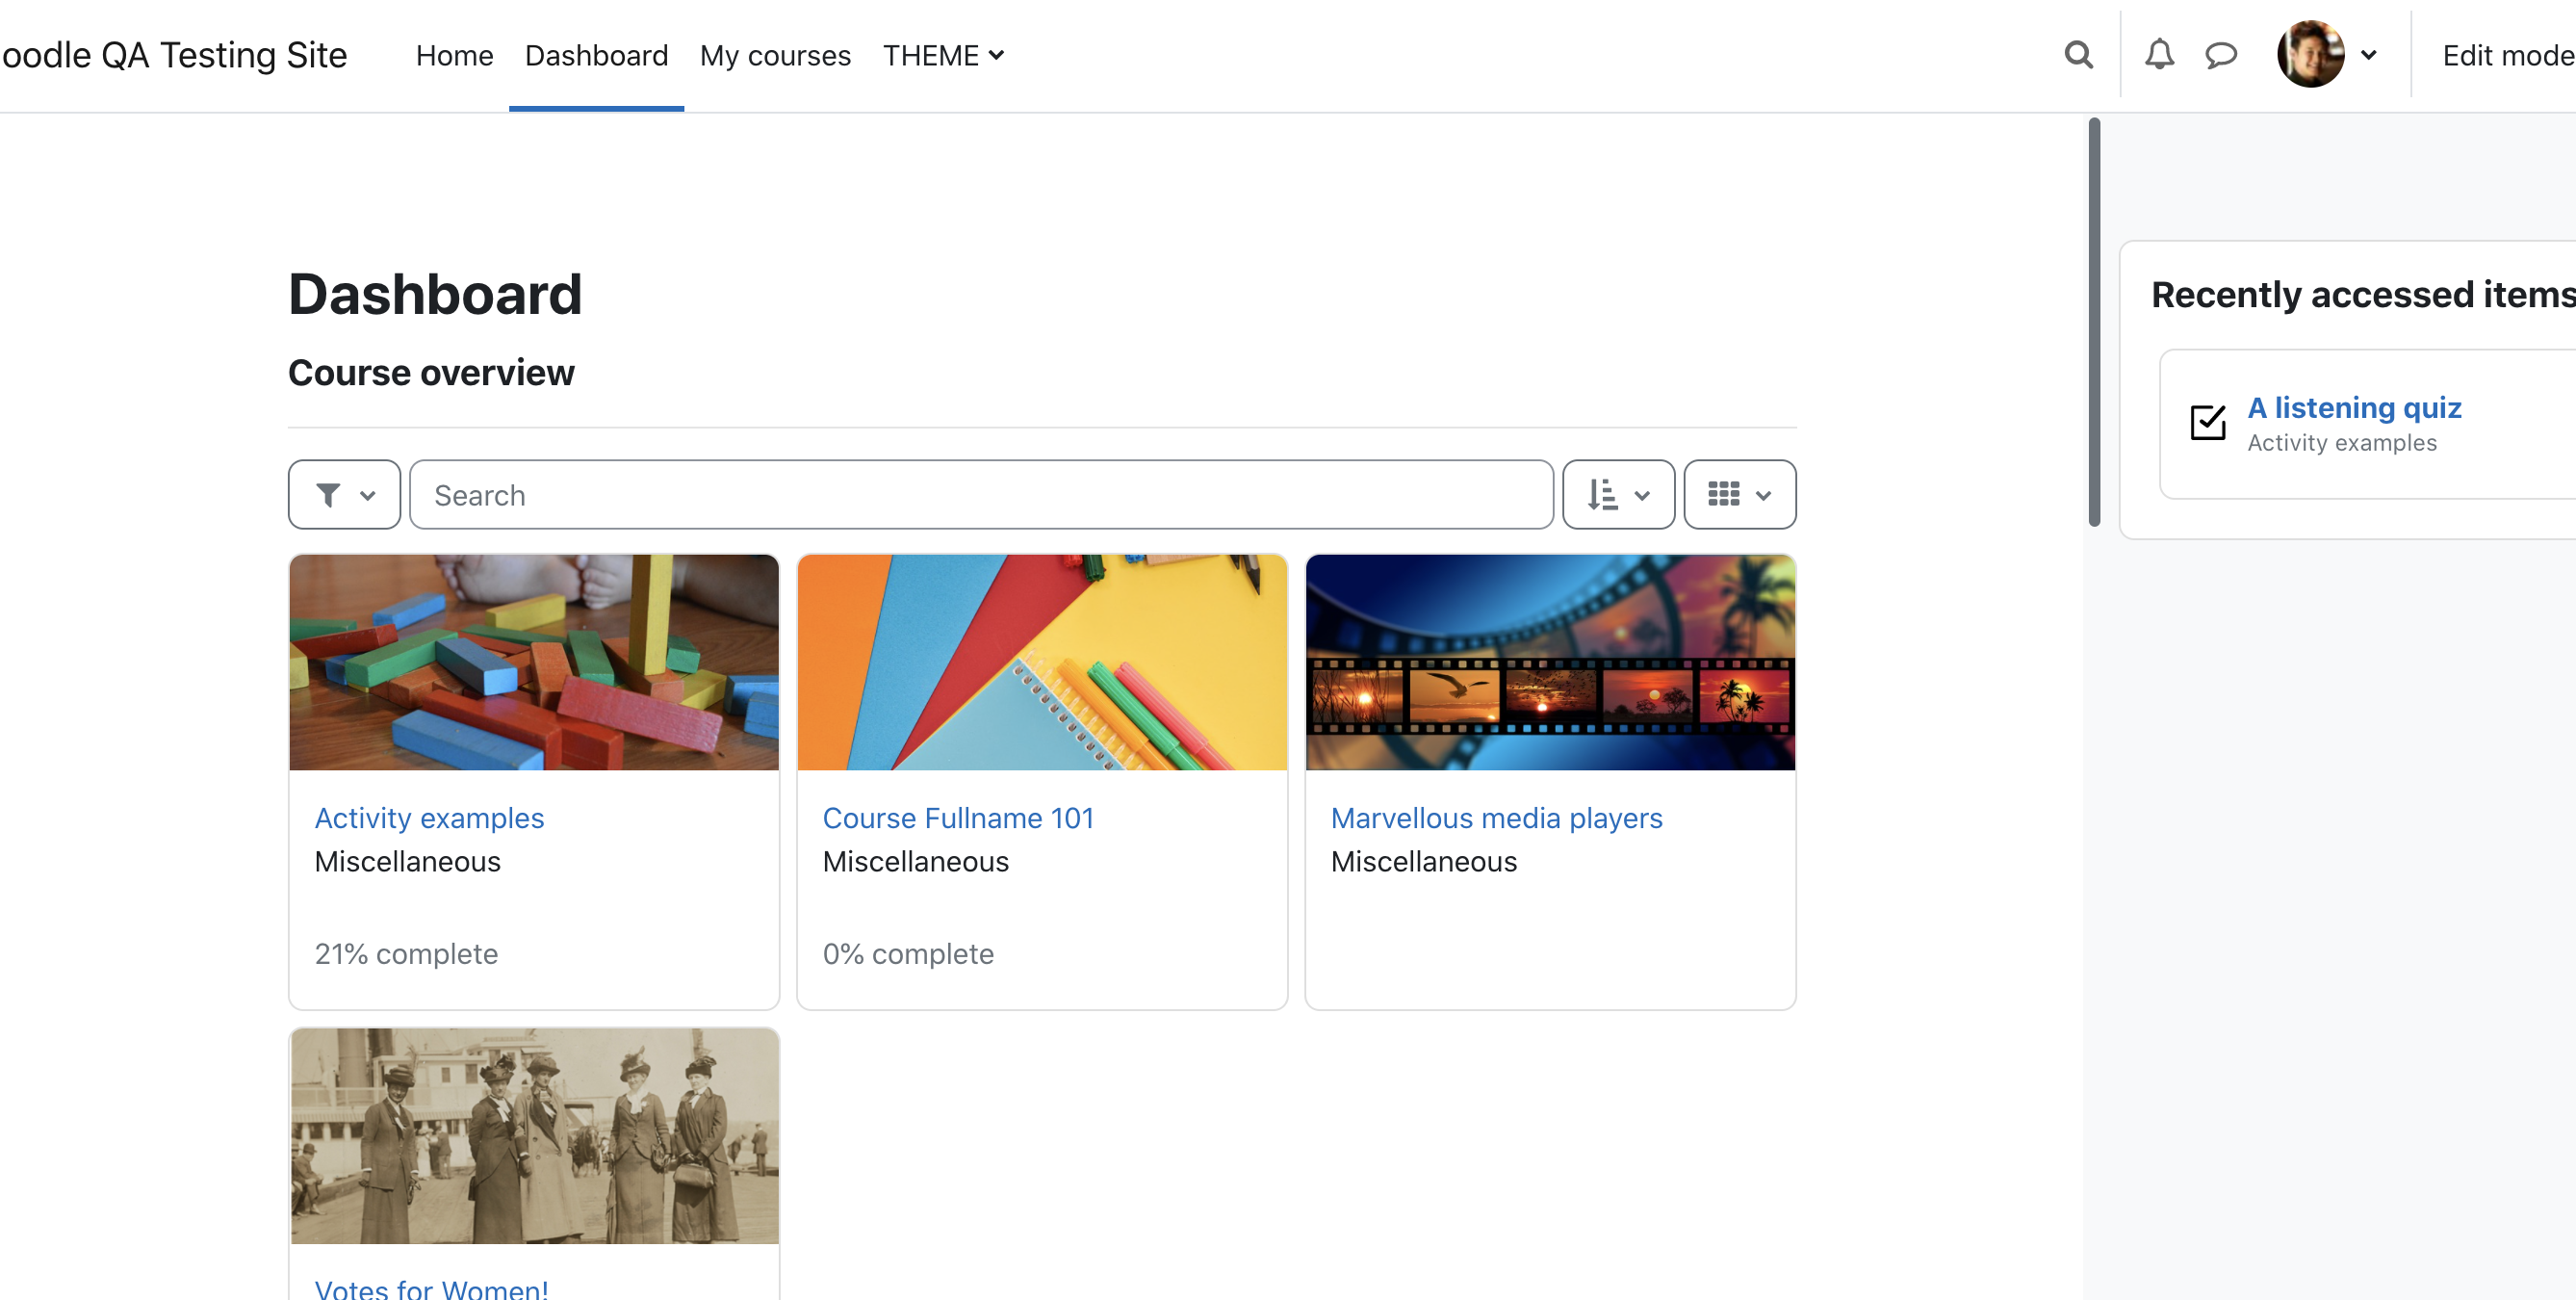Open the course filter funnel dropdown
This screenshot has height=1300, width=2576.
click(x=344, y=495)
